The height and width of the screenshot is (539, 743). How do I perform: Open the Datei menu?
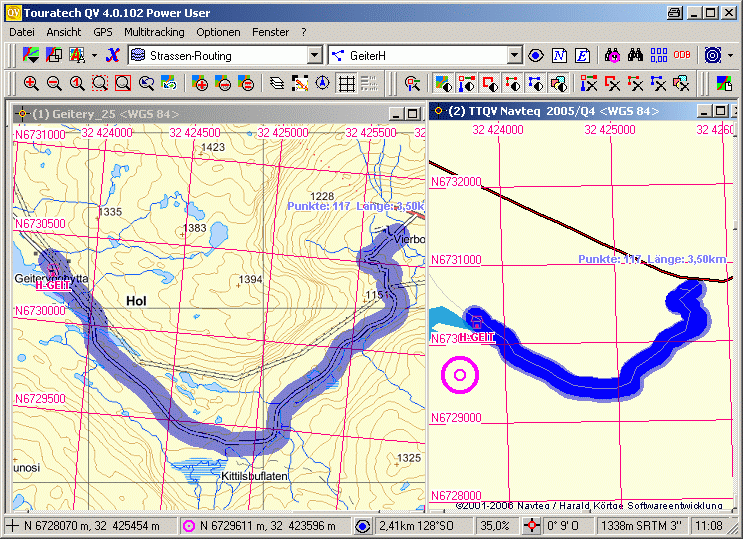(x=22, y=32)
